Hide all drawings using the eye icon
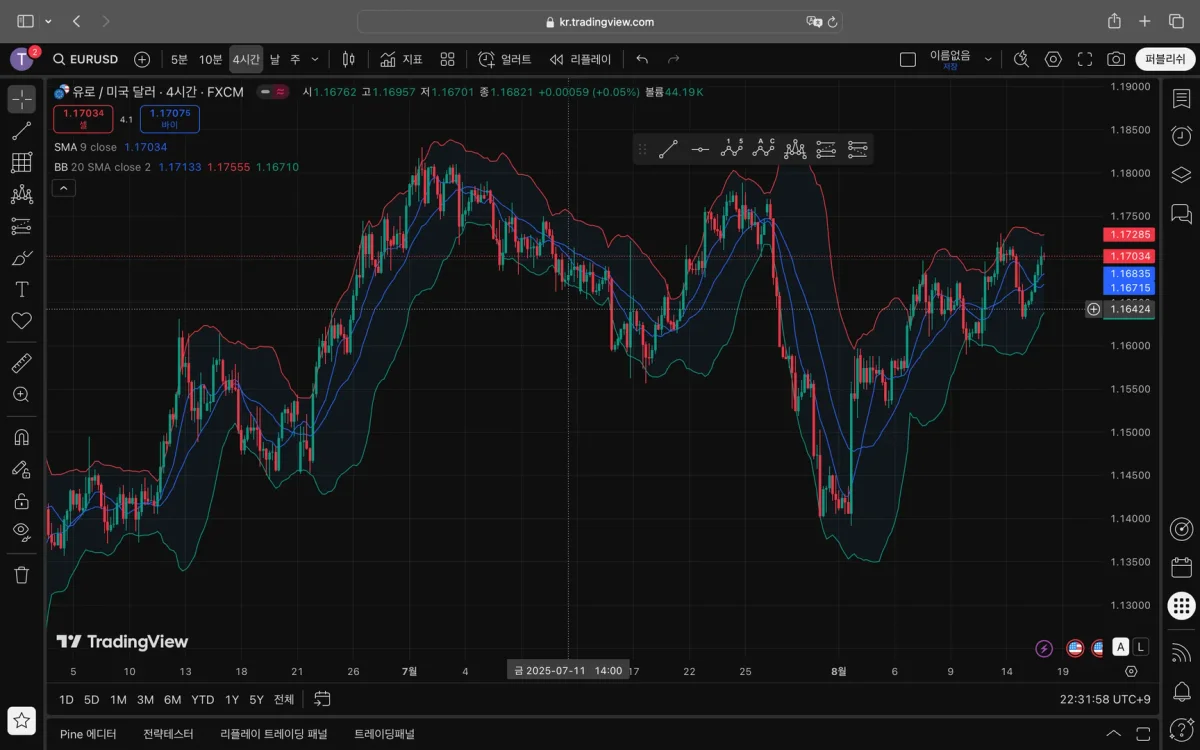Viewport: 1200px width, 750px height. pos(21,530)
